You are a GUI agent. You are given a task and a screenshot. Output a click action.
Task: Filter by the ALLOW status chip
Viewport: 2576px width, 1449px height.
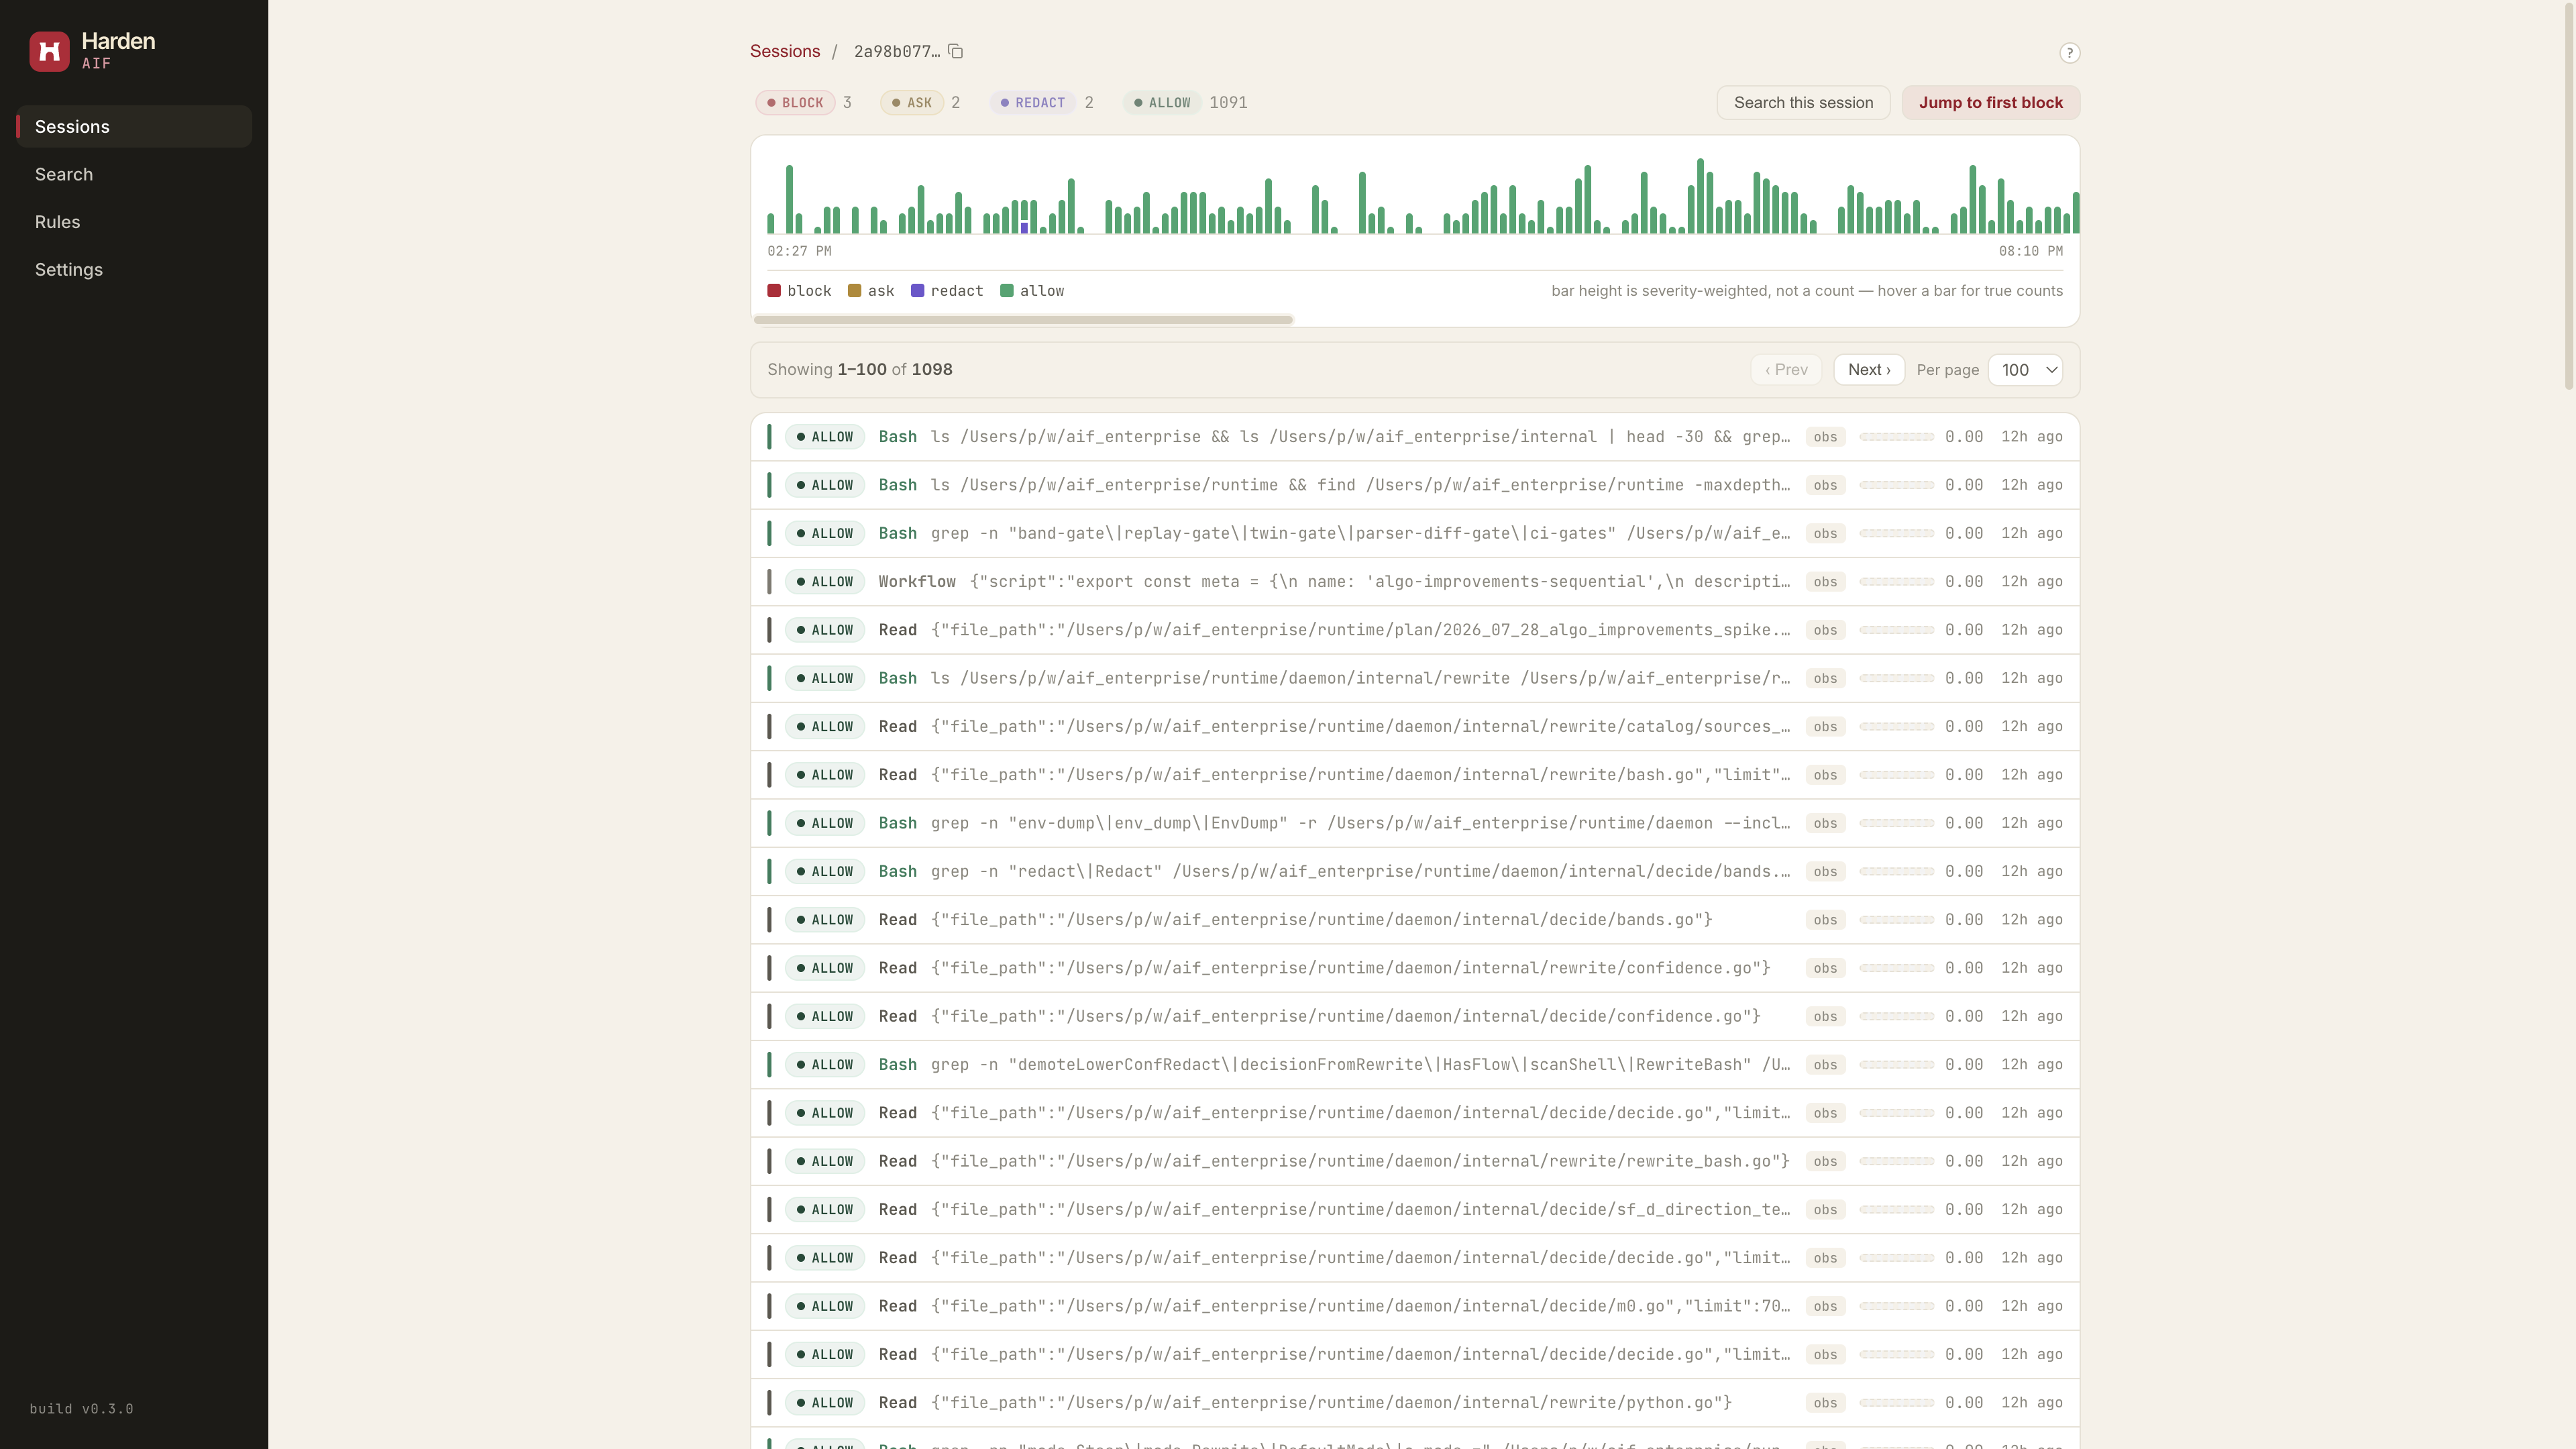[1162, 103]
